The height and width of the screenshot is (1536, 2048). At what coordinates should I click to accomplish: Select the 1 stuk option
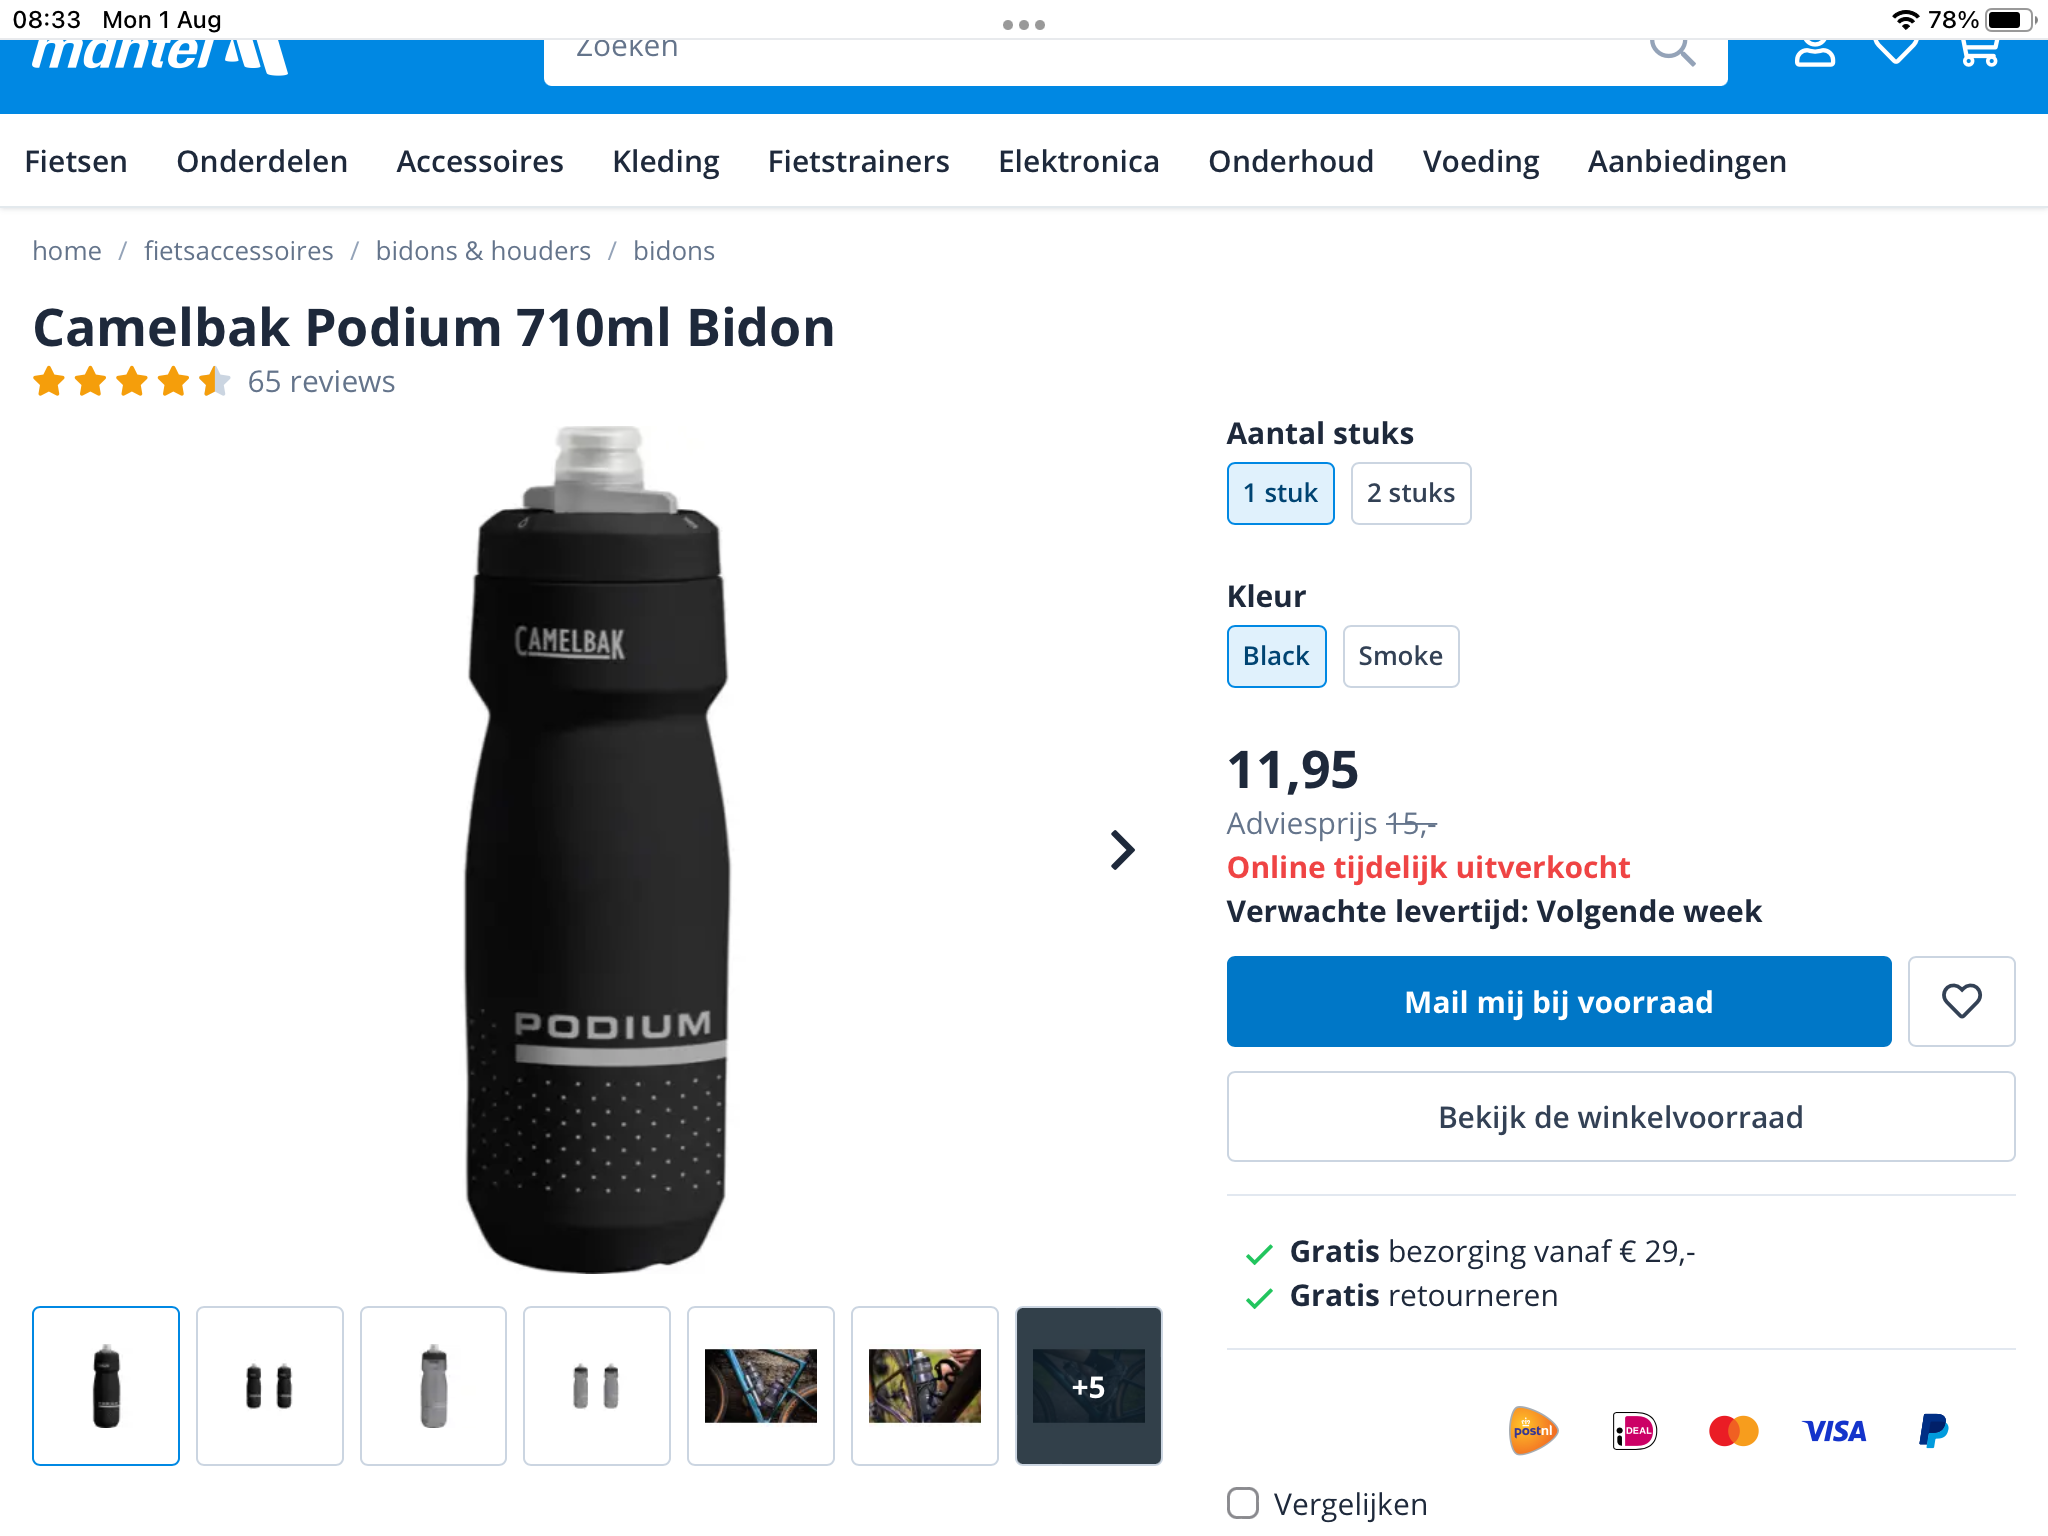(x=1280, y=493)
